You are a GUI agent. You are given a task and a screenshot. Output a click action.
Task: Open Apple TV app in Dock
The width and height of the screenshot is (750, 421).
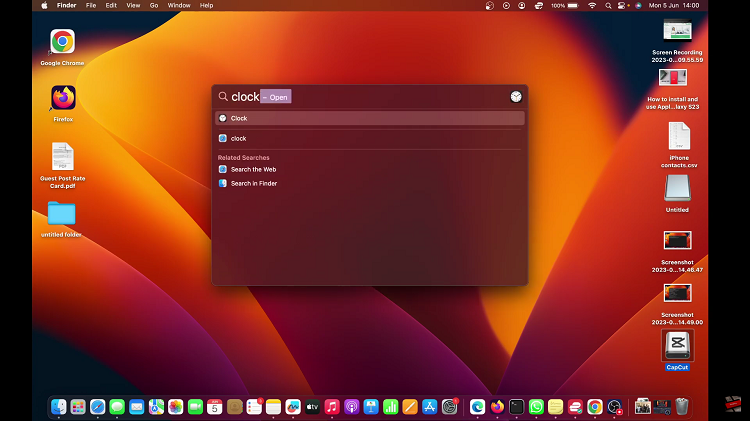click(x=312, y=407)
